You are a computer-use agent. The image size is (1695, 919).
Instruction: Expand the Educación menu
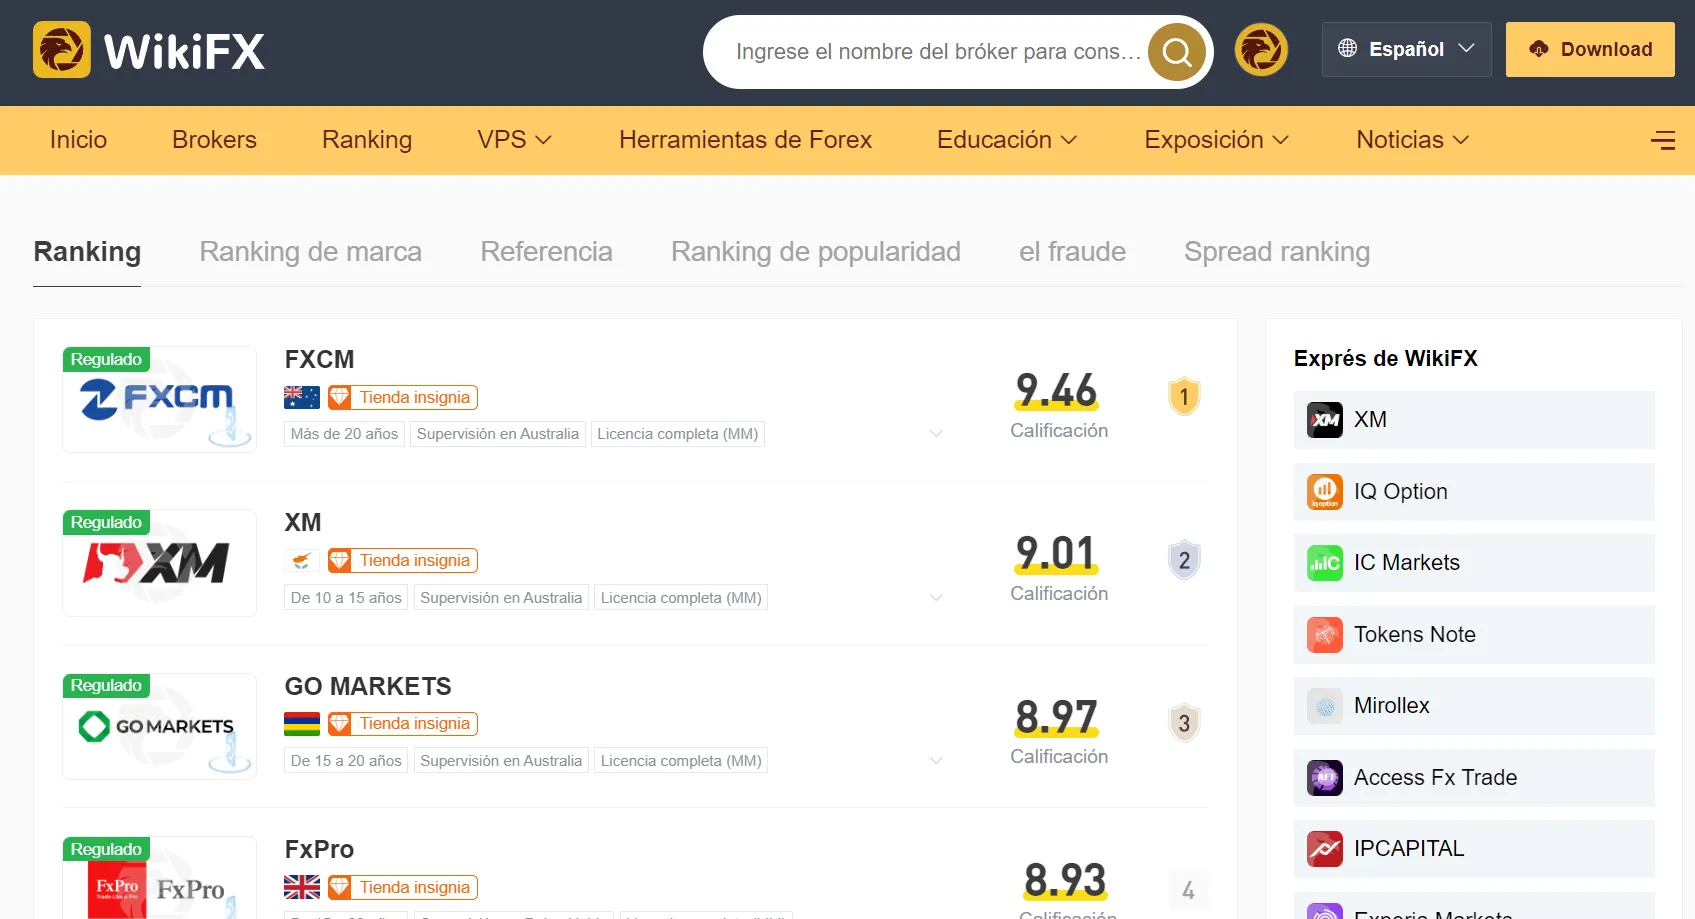(x=1007, y=140)
